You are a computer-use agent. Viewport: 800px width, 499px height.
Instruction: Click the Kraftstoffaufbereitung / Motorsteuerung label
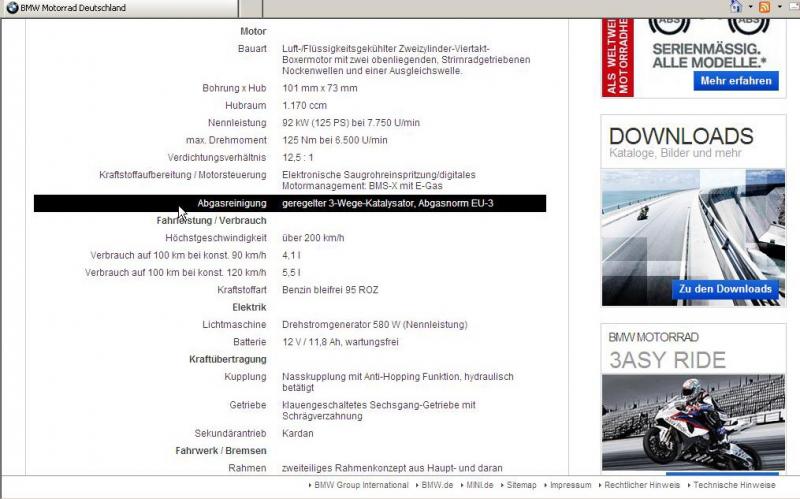click(x=183, y=175)
